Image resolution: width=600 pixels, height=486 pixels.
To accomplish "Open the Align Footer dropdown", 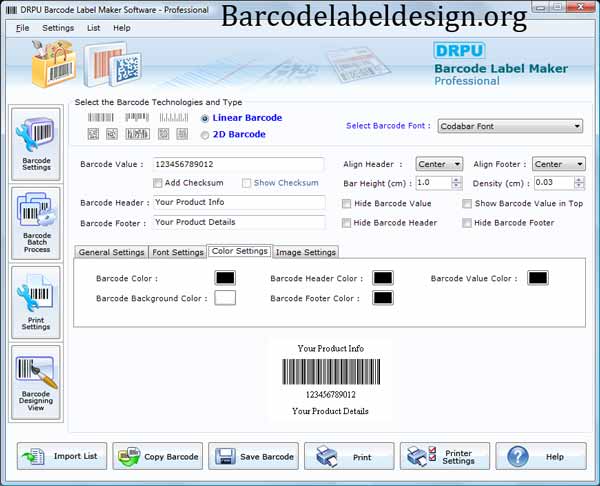I will click(558, 164).
